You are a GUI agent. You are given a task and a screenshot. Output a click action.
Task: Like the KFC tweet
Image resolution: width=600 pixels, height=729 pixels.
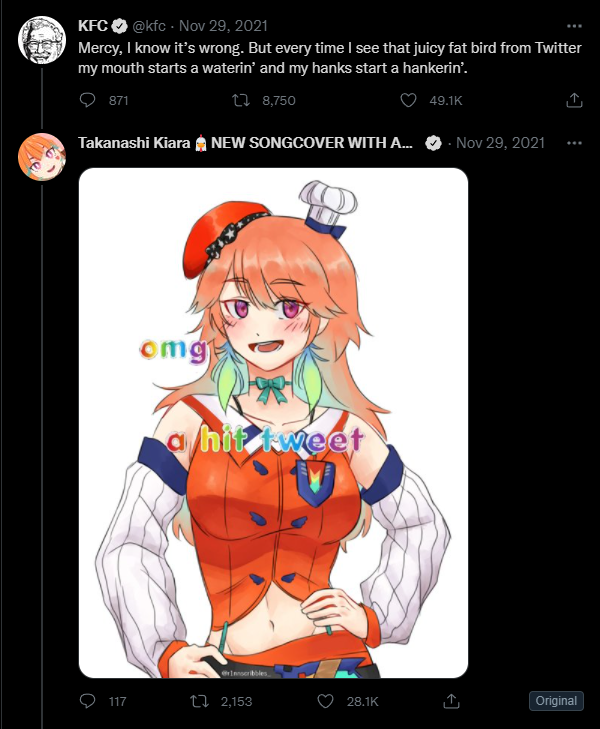point(409,100)
